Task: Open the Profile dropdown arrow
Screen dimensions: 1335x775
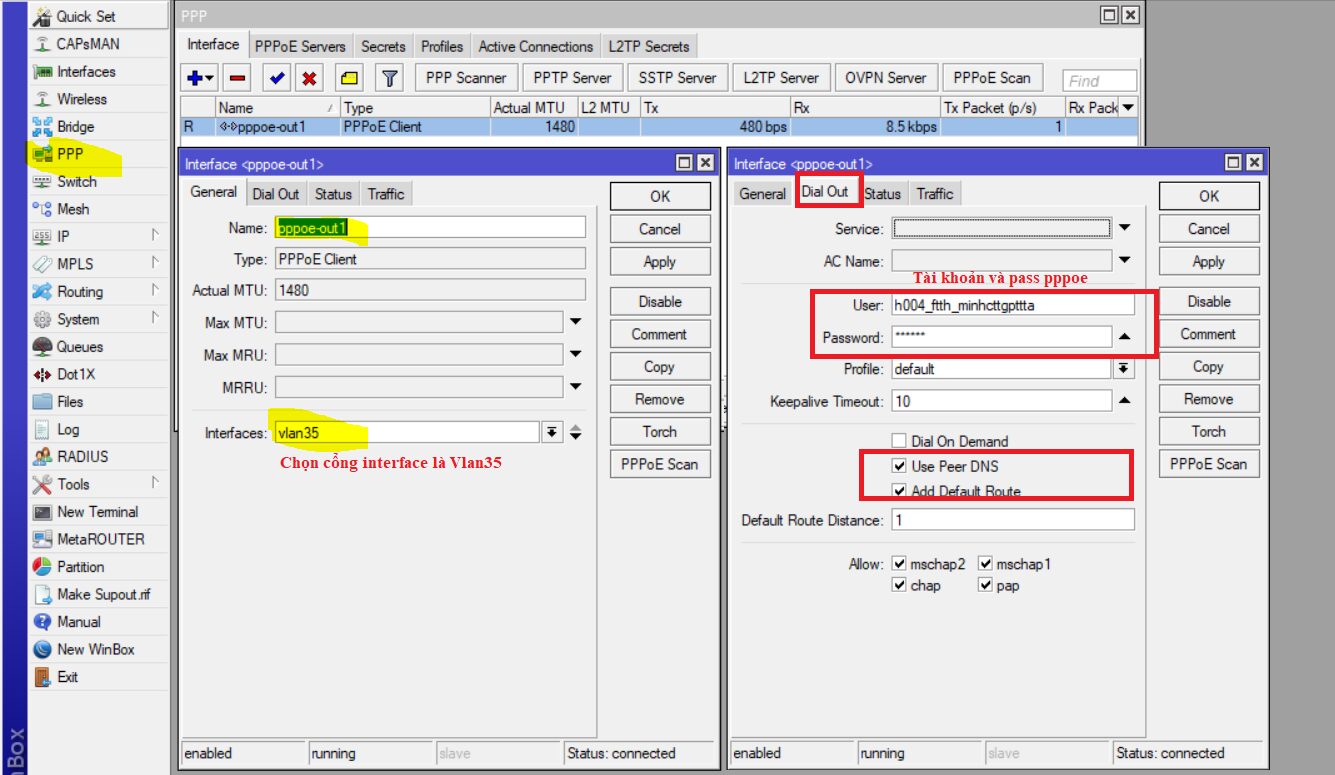Action: coord(1124,369)
